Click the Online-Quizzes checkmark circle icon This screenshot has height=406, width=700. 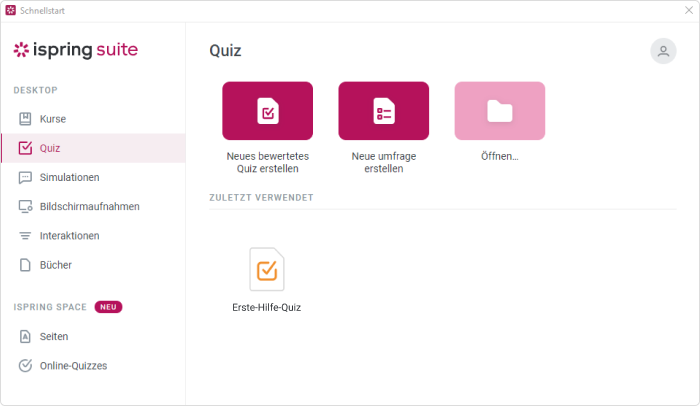[25, 365]
